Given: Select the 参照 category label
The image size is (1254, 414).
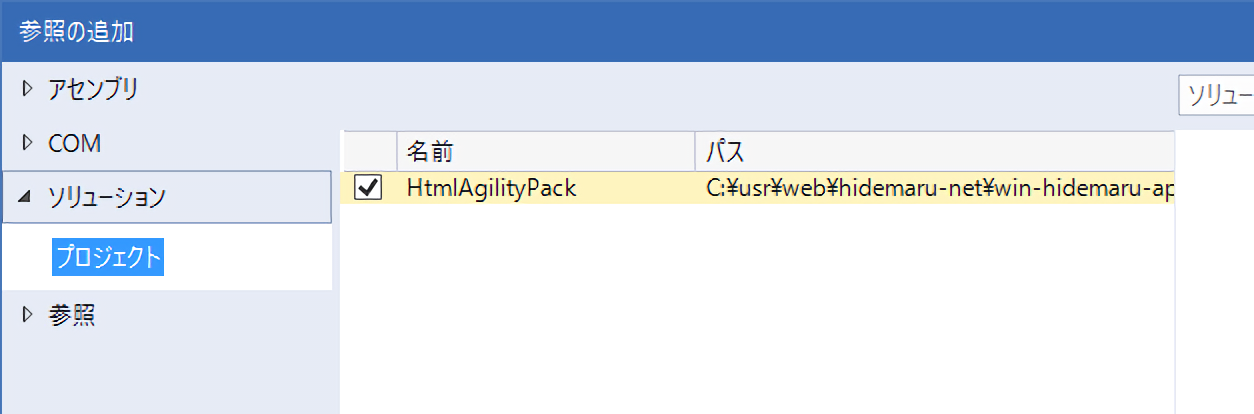Looking at the screenshot, I should coord(72,316).
